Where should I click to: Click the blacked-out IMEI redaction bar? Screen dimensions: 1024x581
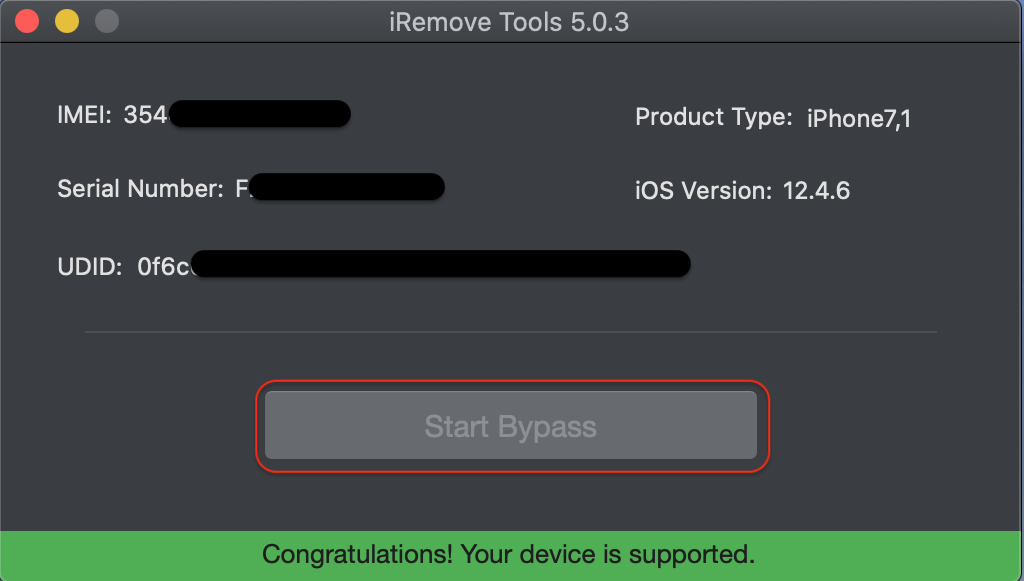[x=260, y=114]
